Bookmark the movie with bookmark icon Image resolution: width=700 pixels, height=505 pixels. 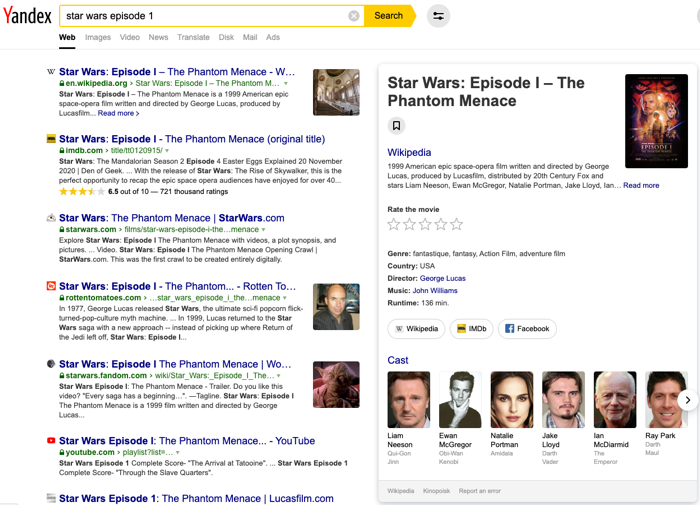(396, 125)
